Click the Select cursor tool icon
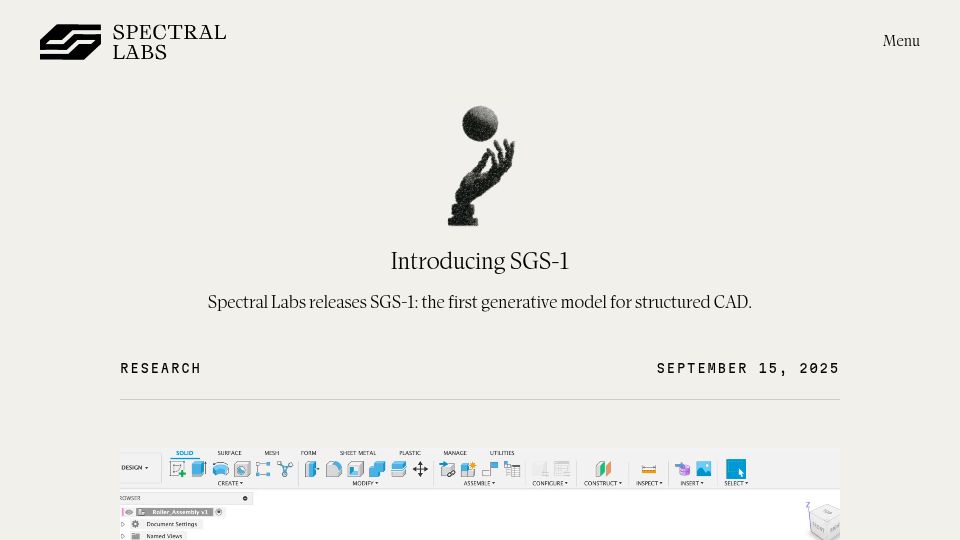This screenshot has width=960, height=540. [736, 469]
